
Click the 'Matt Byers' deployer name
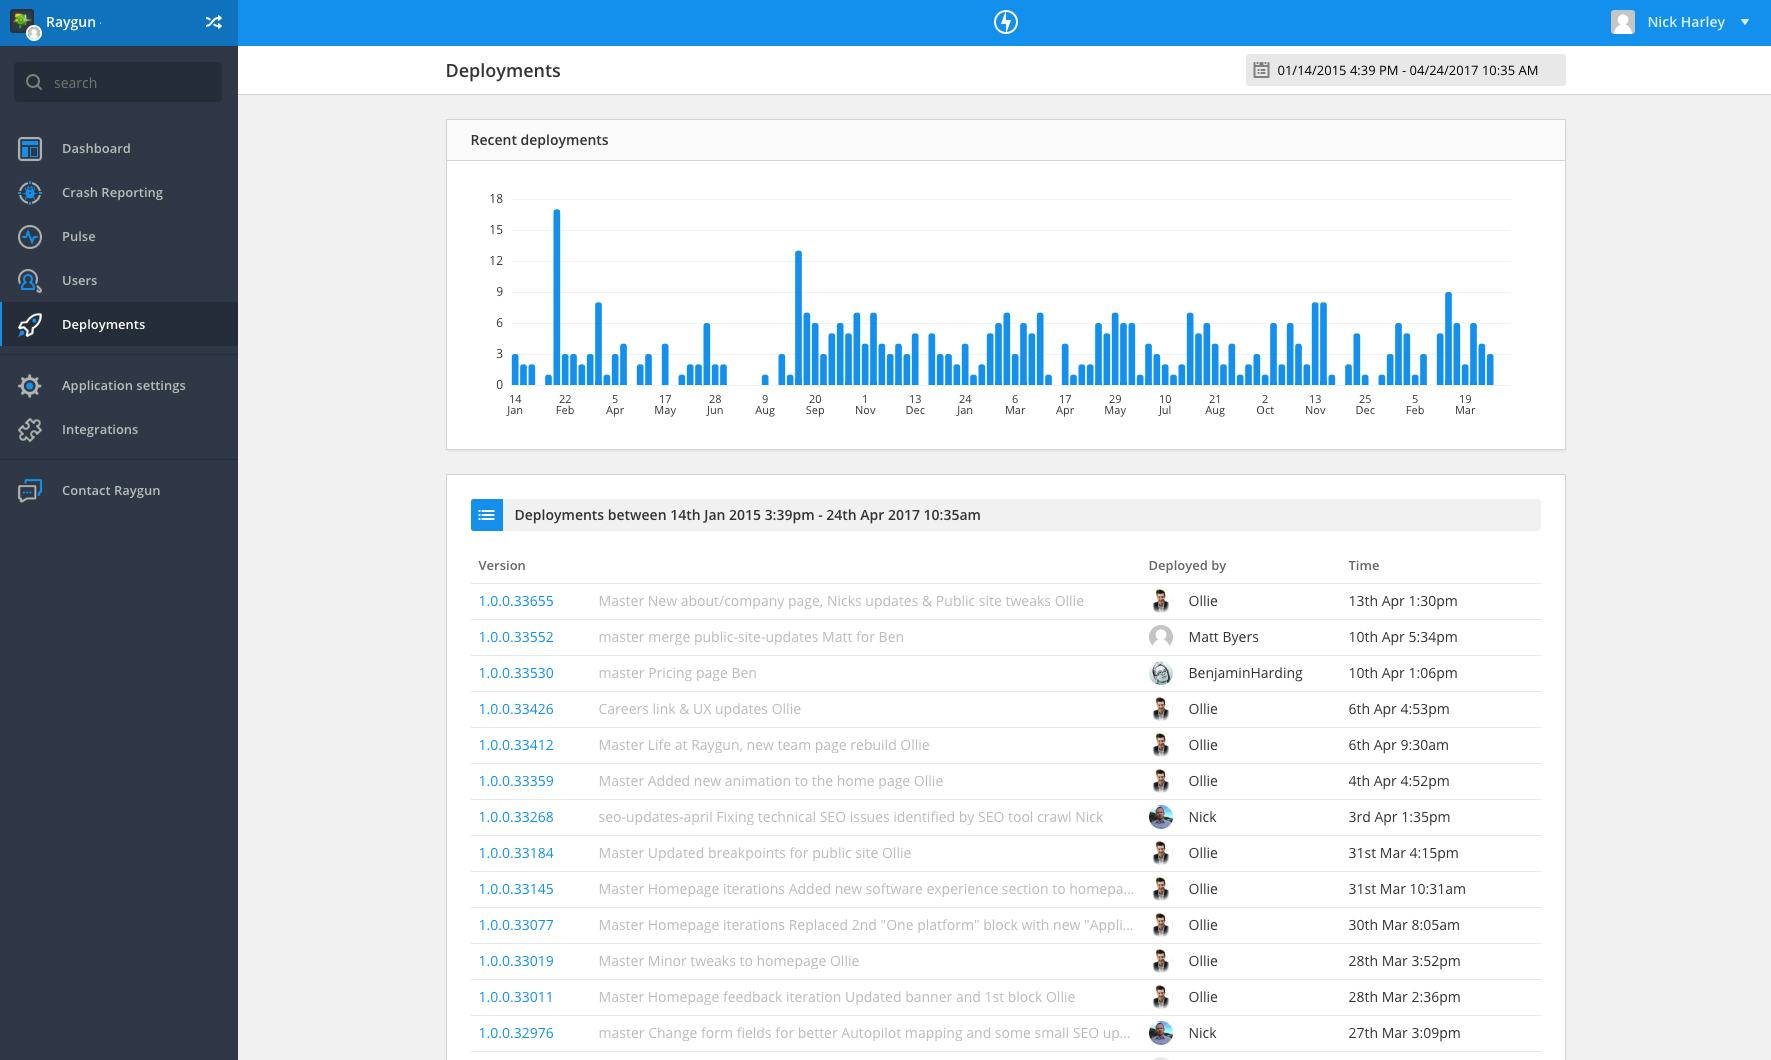click(1223, 637)
